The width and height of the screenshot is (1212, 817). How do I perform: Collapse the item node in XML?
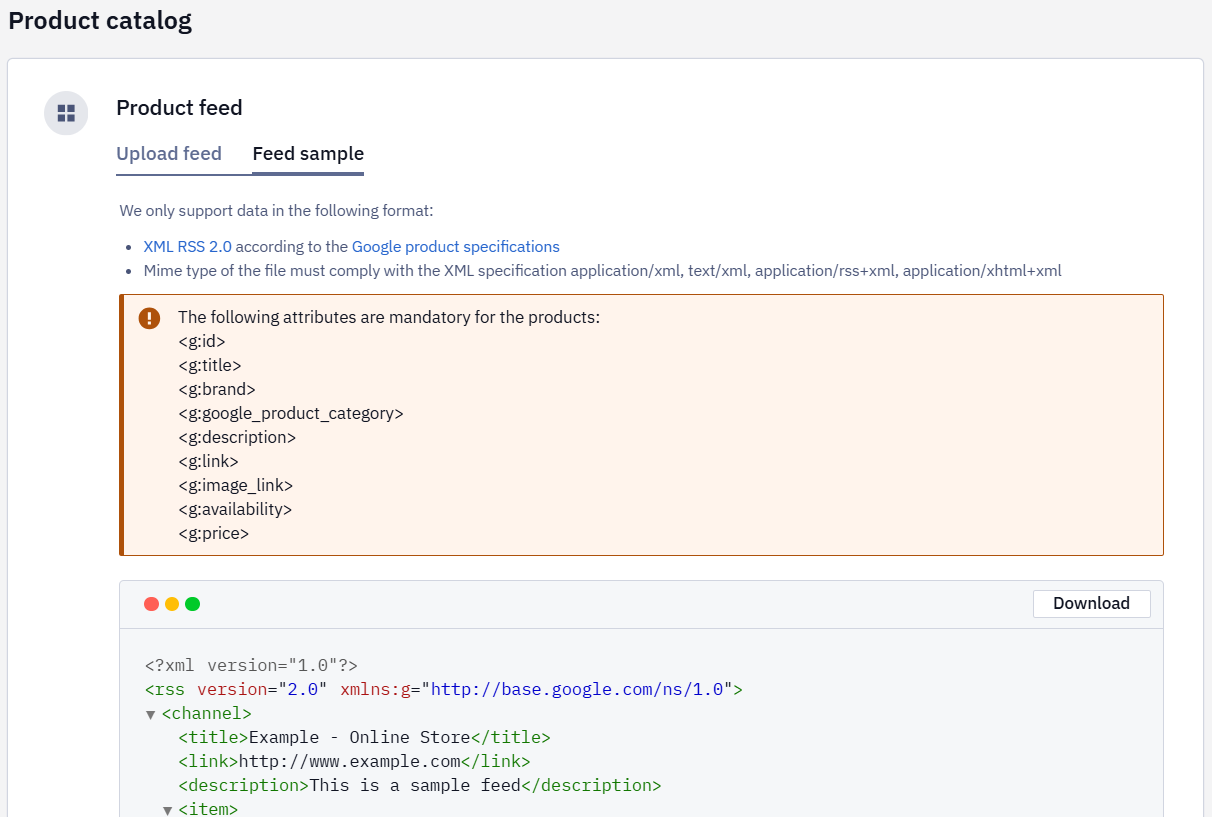point(168,810)
